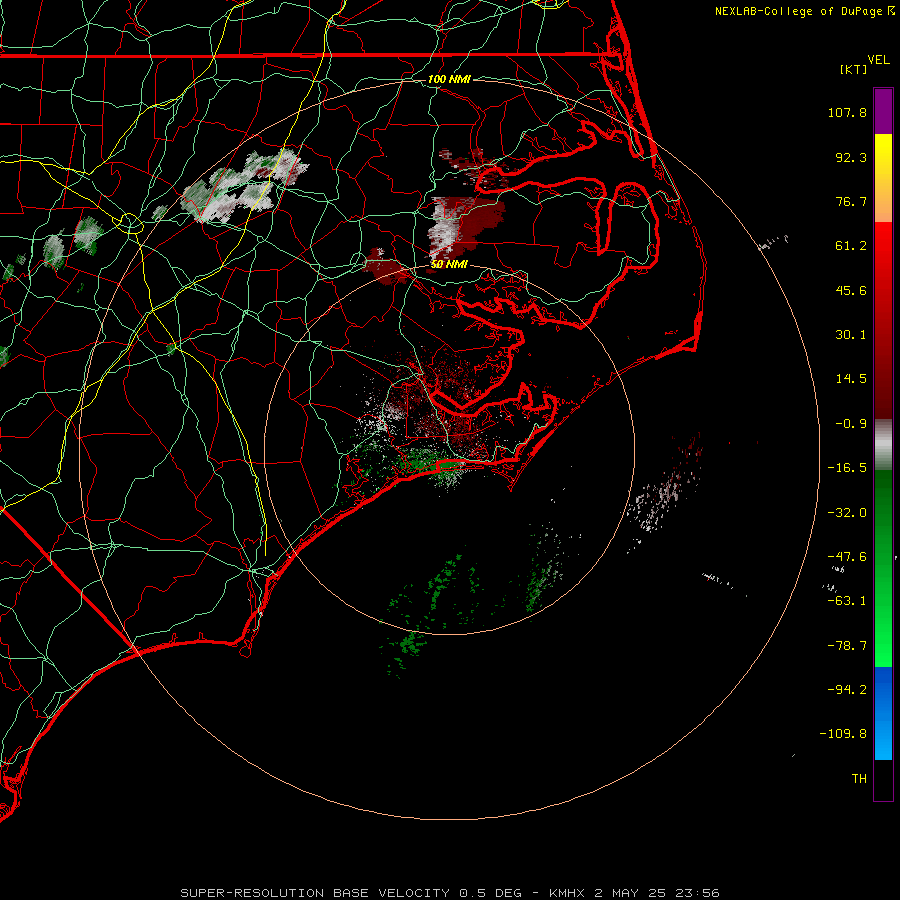This screenshot has height=900, width=900.
Task: Click the -78.7 legend value
Action: (x=847, y=646)
